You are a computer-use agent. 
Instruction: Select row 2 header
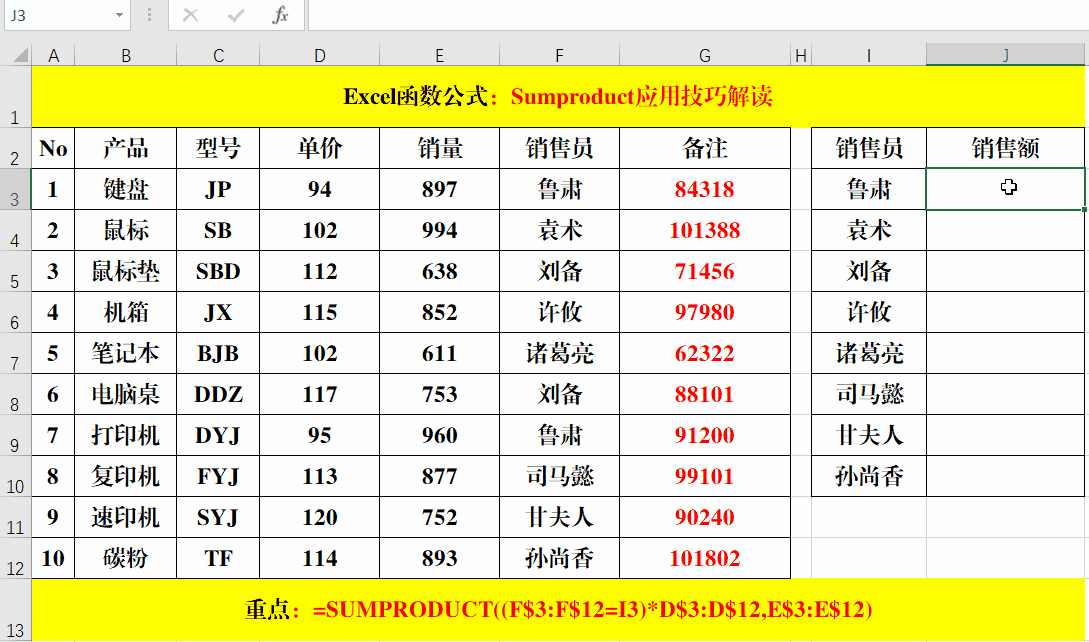15,148
